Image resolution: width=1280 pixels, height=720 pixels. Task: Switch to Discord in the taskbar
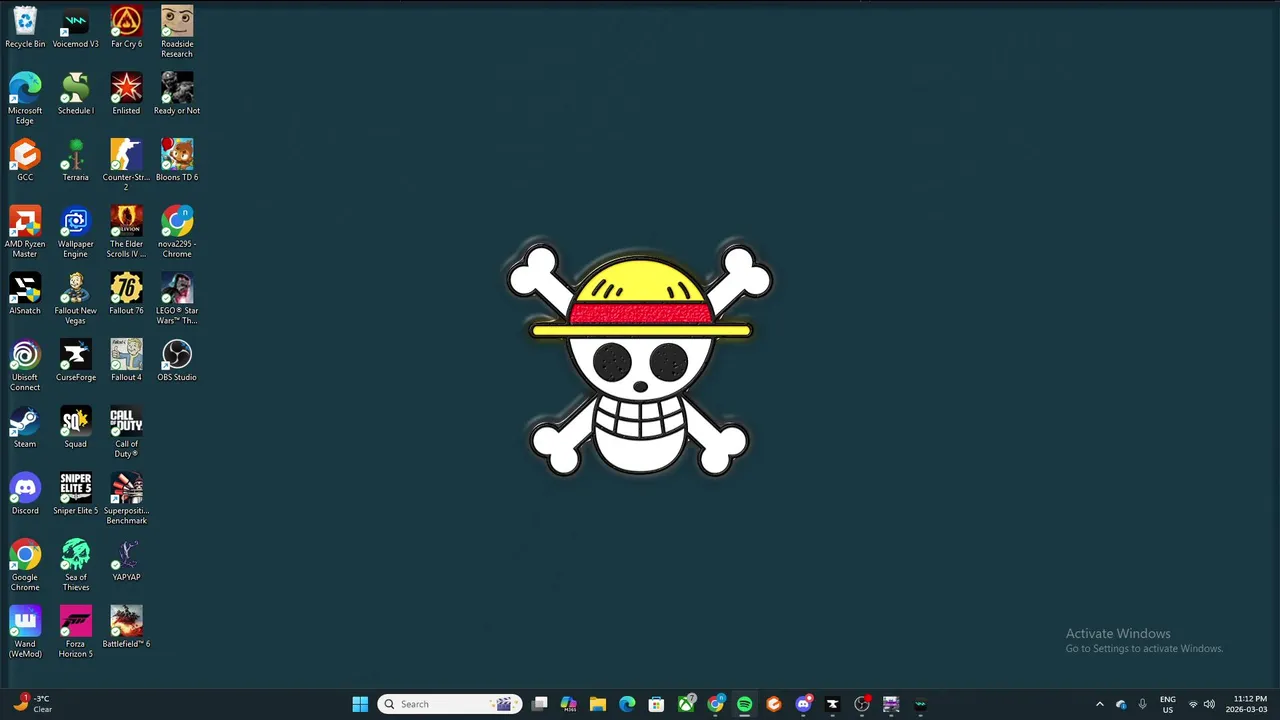(803, 704)
